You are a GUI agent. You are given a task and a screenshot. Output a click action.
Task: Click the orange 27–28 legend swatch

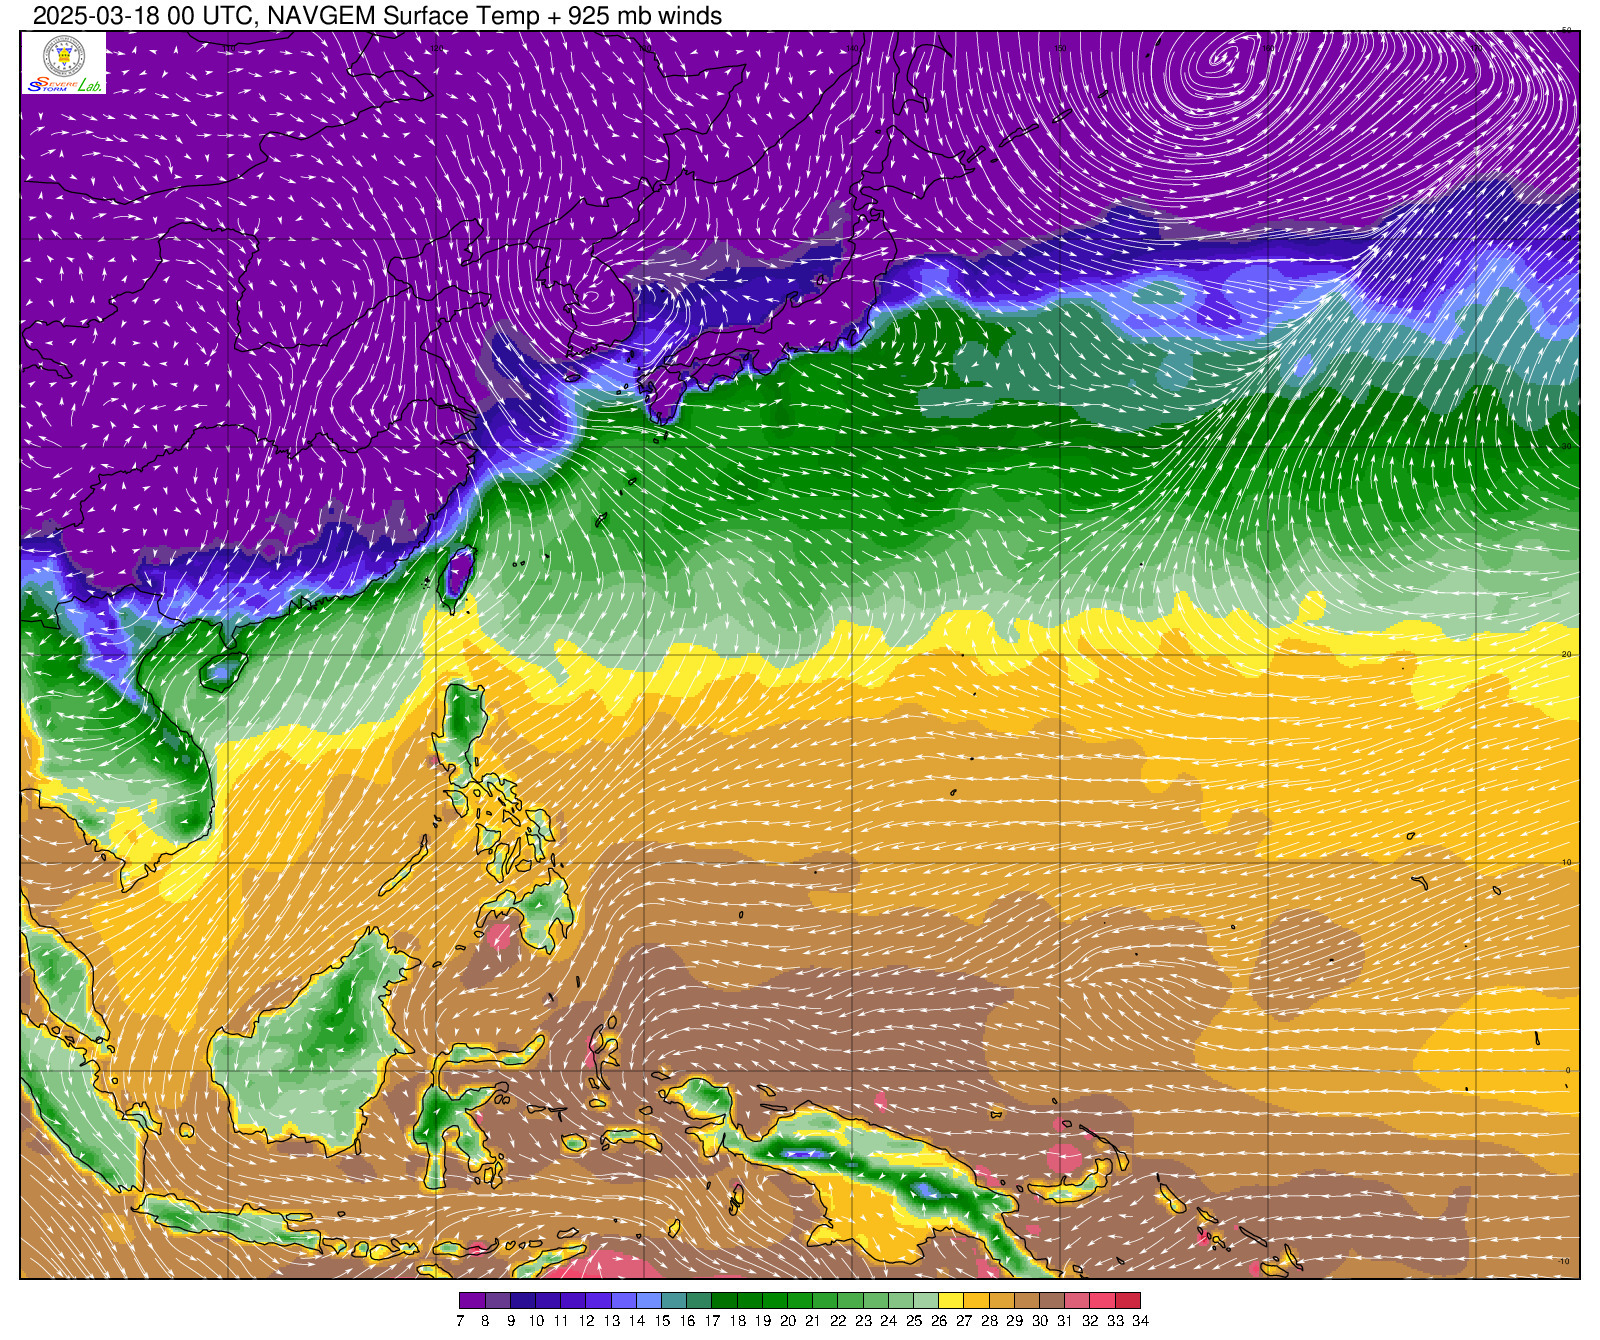click(x=976, y=1300)
